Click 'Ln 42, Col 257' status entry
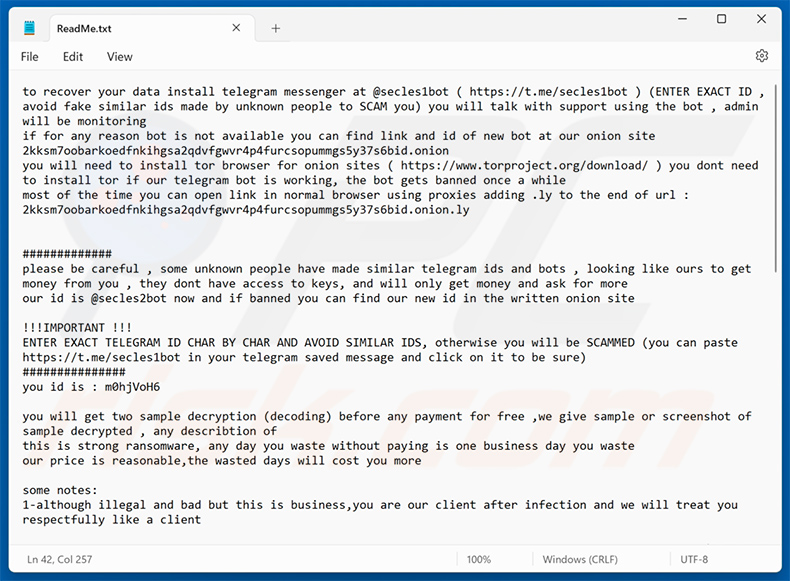790x581 pixels. click(x=59, y=559)
